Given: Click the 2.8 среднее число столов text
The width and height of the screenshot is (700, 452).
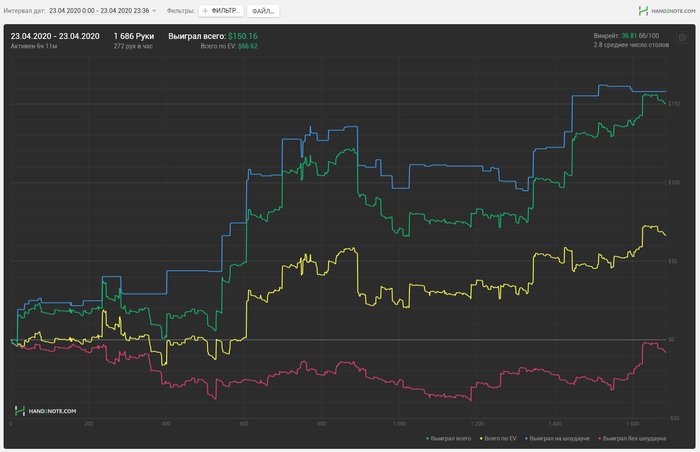Looking at the screenshot, I should pos(631,45).
